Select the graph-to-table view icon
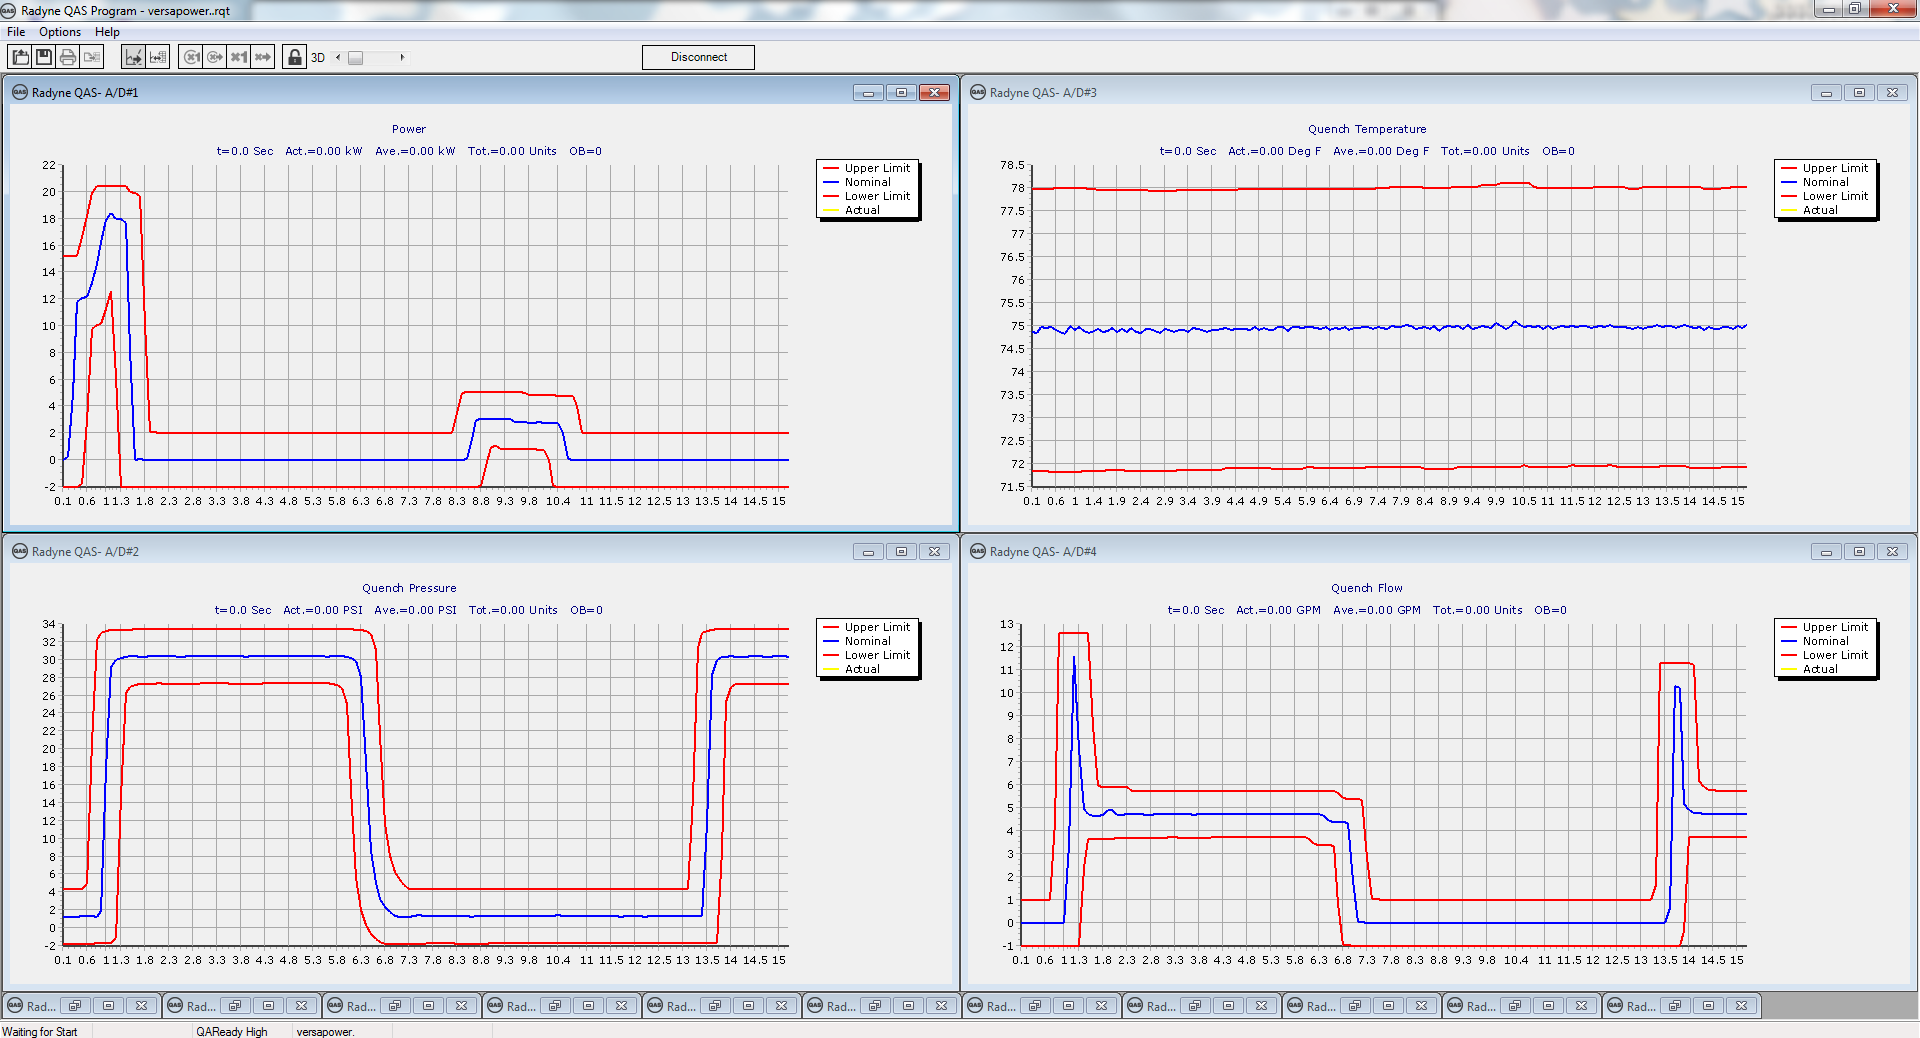 click(158, 57)
